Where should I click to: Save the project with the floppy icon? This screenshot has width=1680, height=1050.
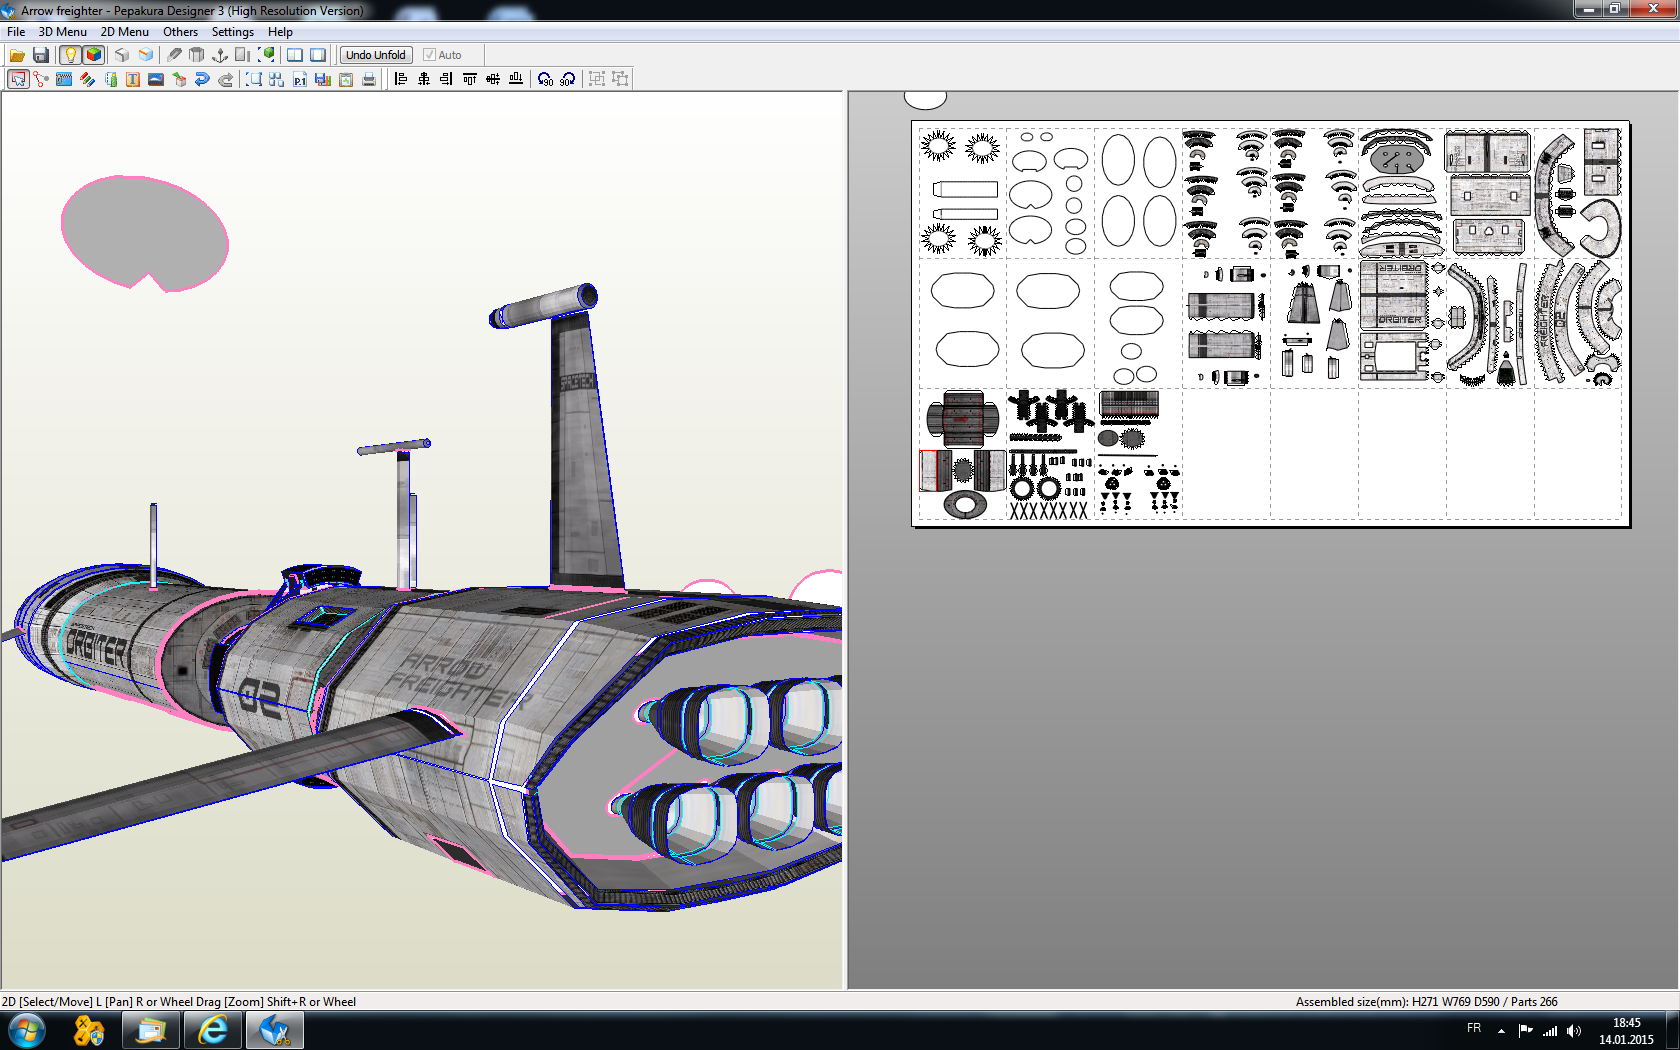(x=41, y=55)
